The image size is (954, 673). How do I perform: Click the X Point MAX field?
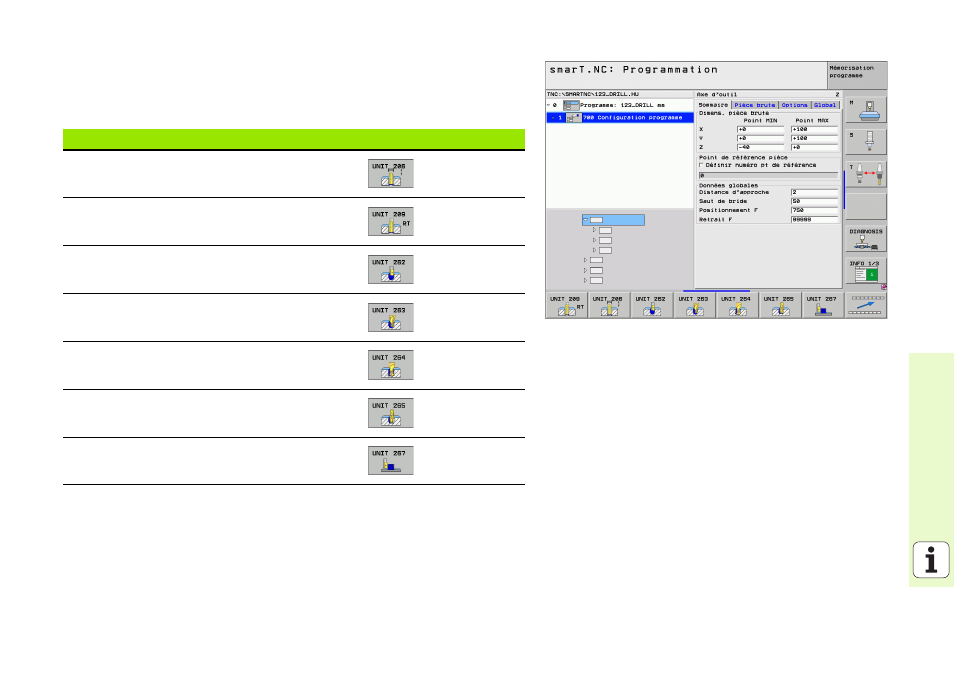point(814,130)
